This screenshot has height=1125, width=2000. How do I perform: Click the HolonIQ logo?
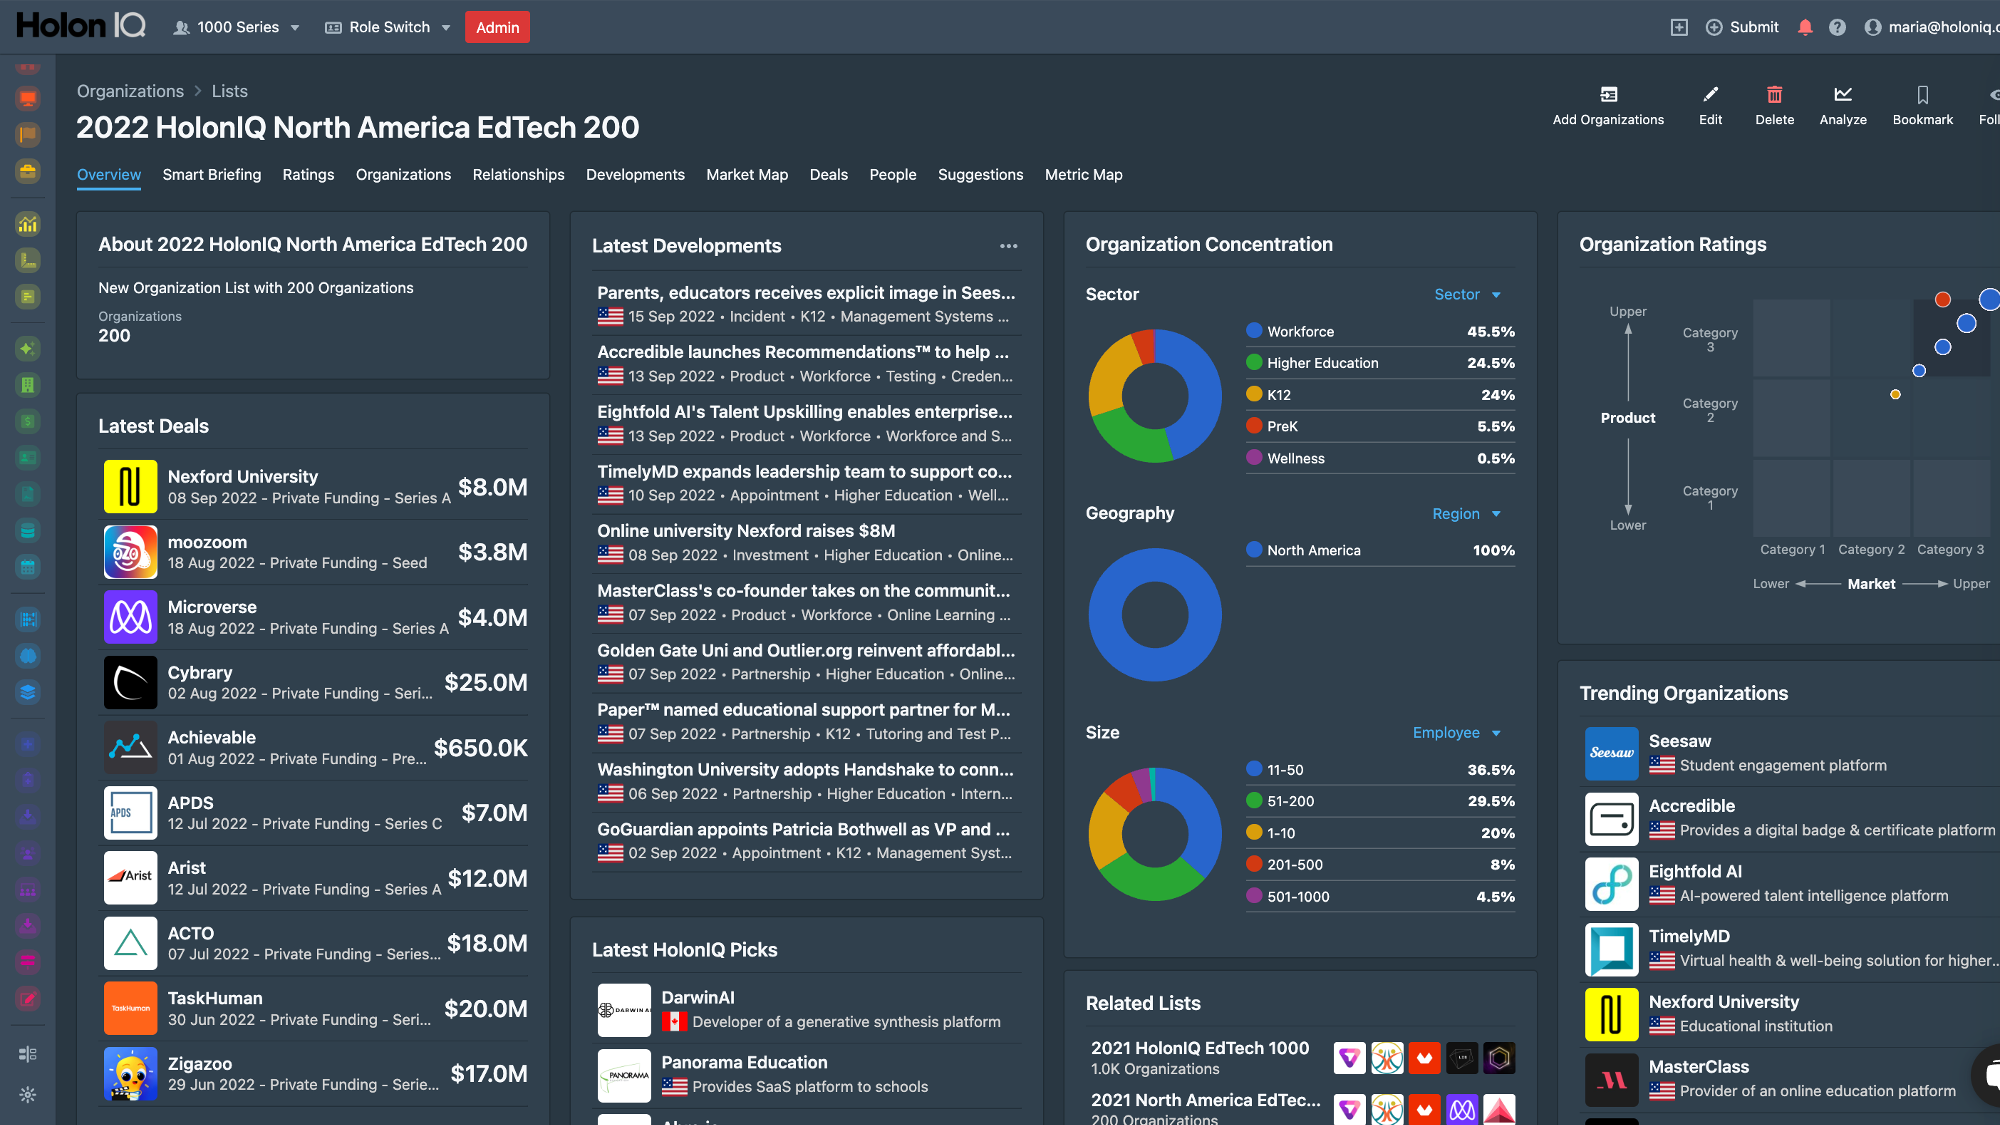click(81, 25)
